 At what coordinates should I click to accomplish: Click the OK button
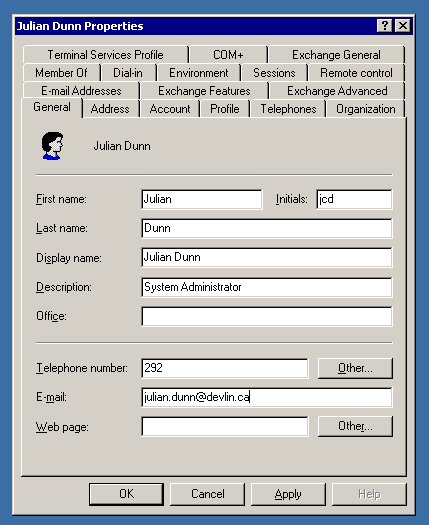tap(127, 494)
